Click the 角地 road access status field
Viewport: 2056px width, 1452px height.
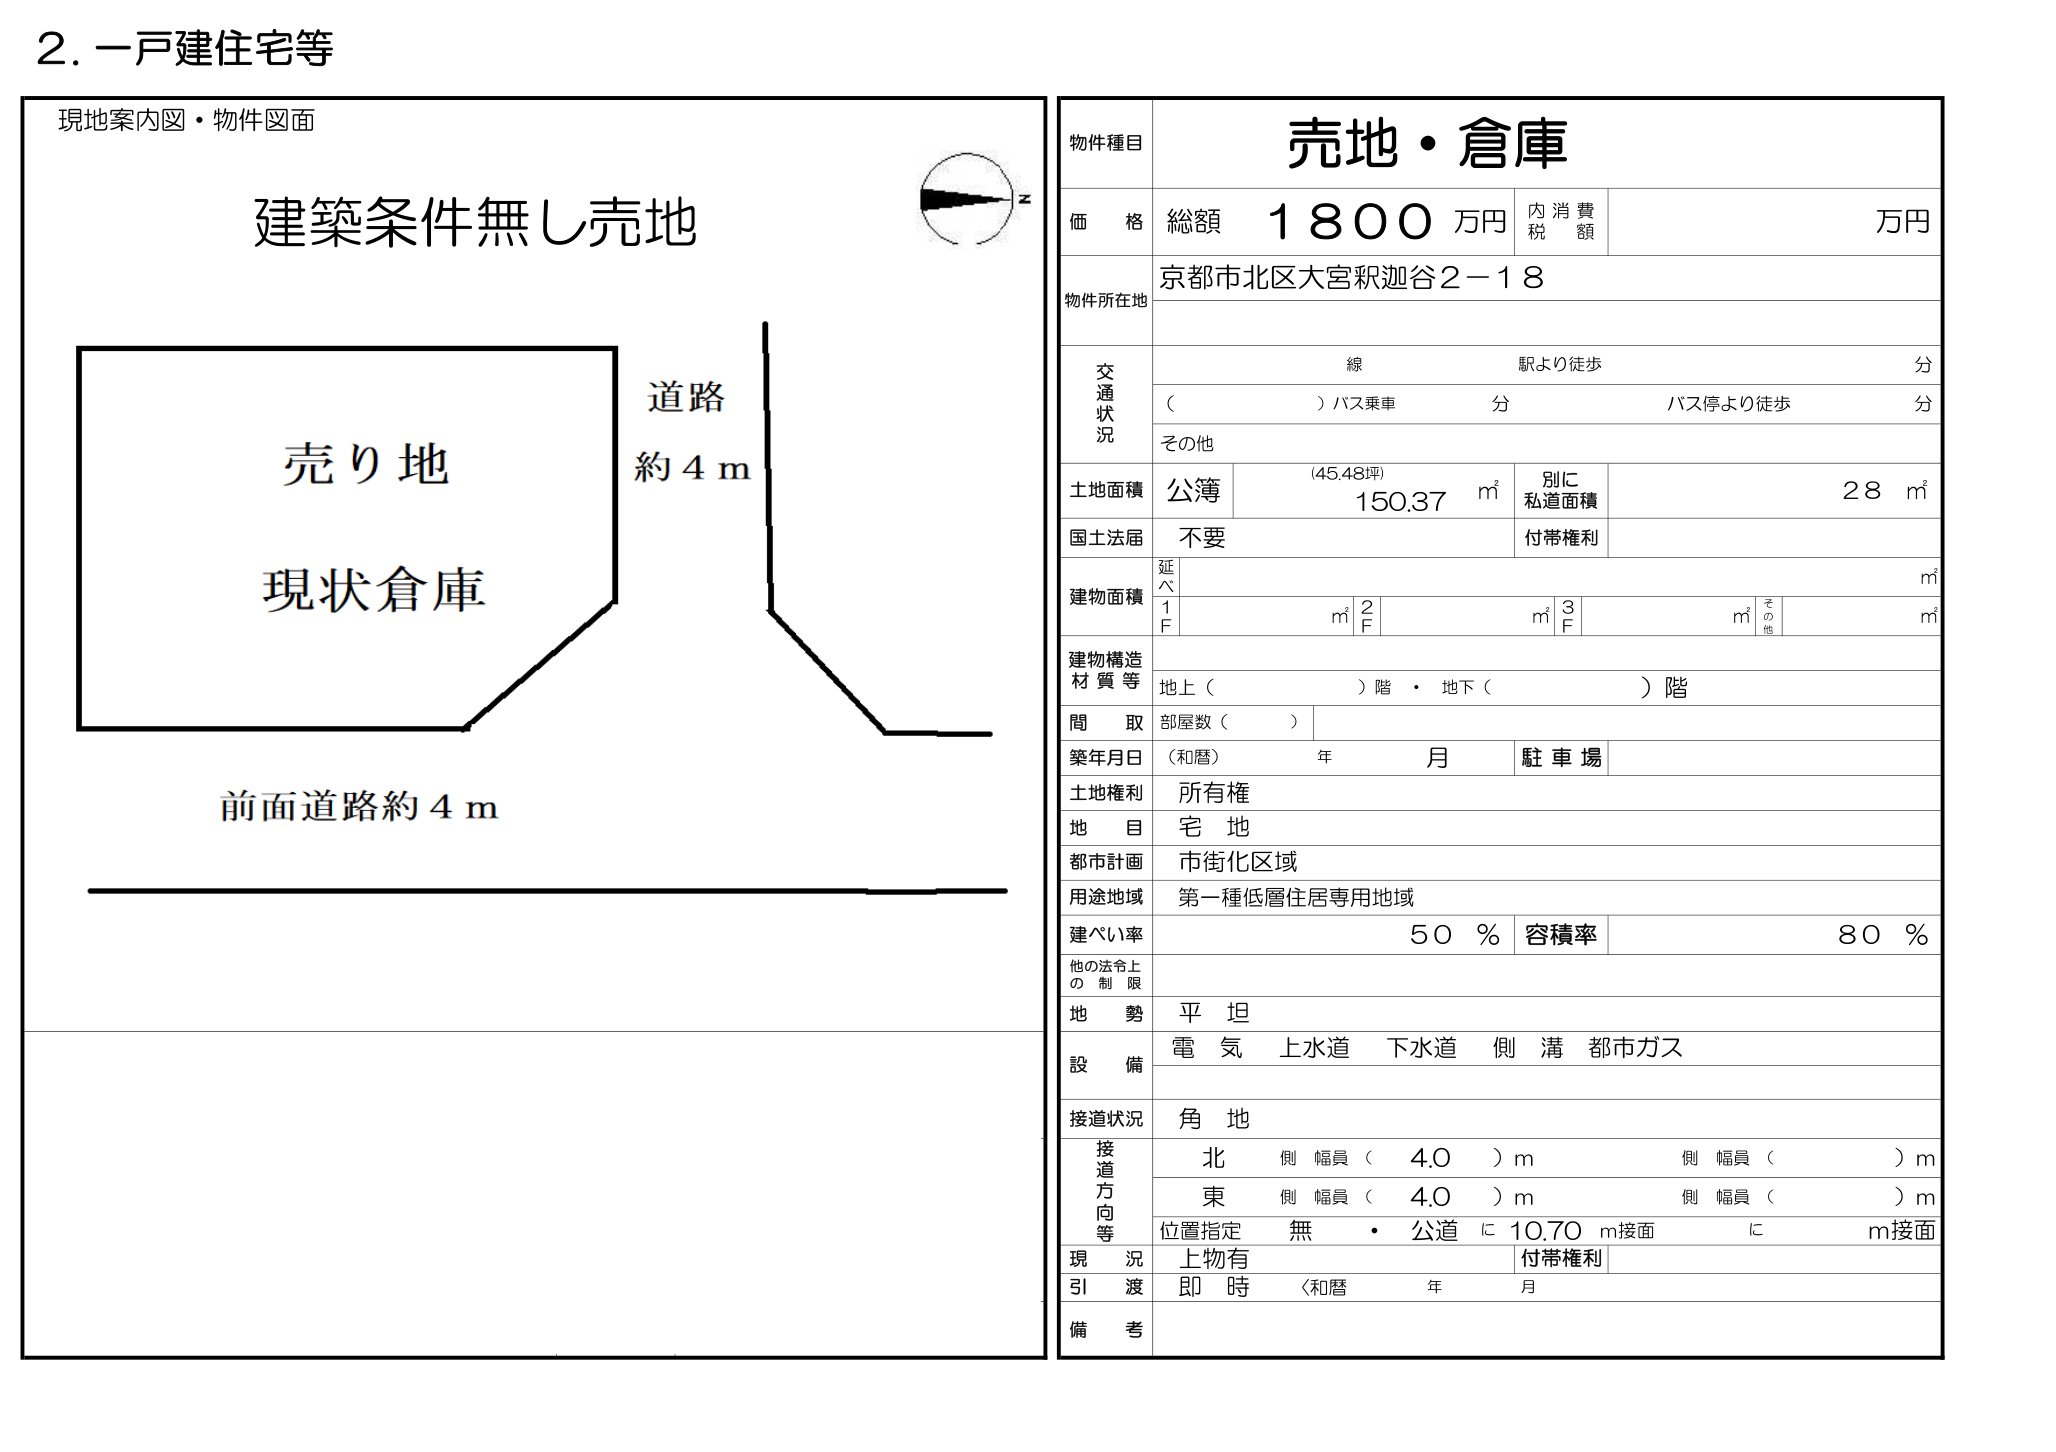click(1213, 1119)
